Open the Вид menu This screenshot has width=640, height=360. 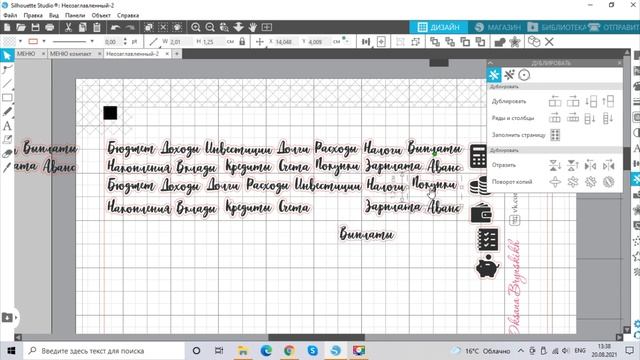[53, 16]
